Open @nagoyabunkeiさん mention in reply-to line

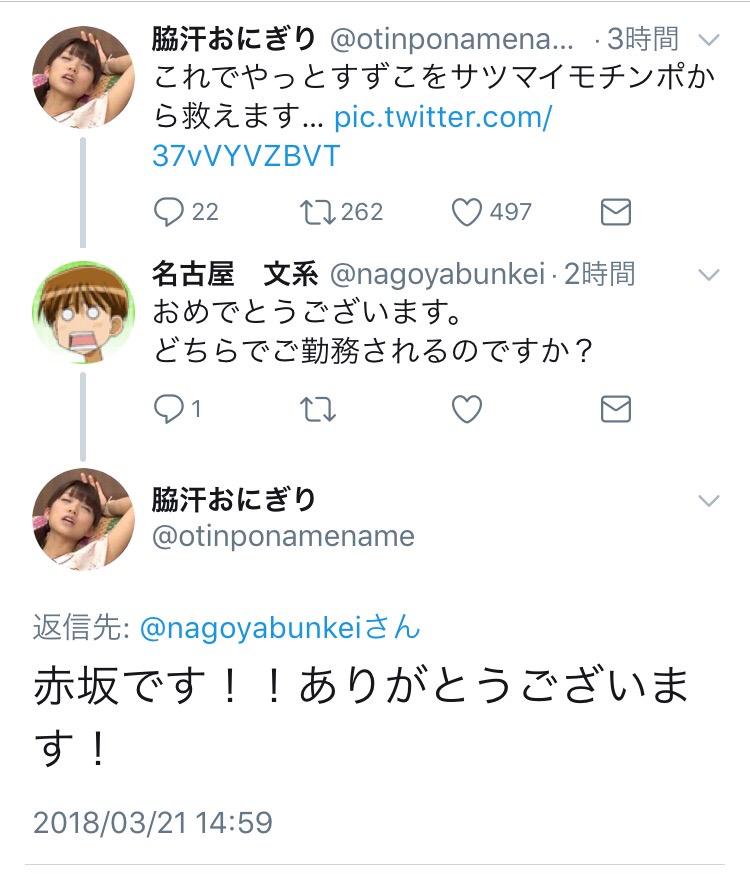[280, 627]
